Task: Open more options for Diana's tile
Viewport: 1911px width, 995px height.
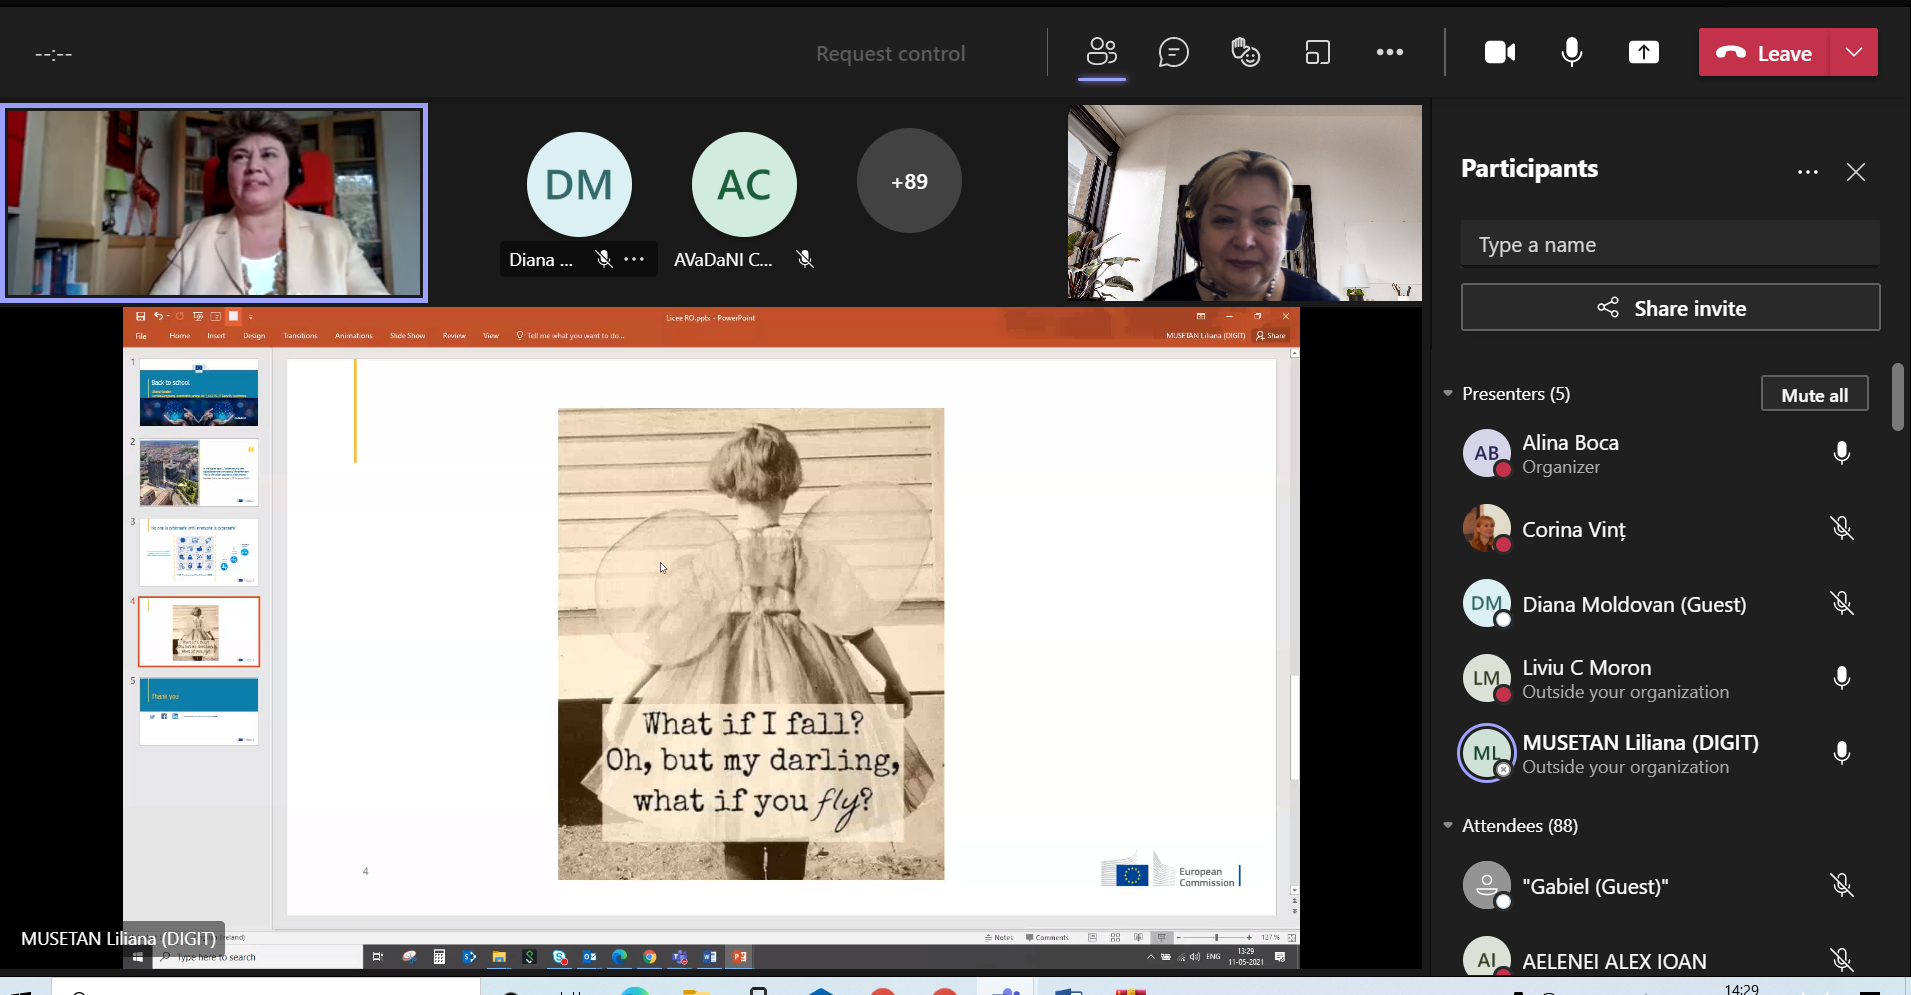Action: (634, 259)
